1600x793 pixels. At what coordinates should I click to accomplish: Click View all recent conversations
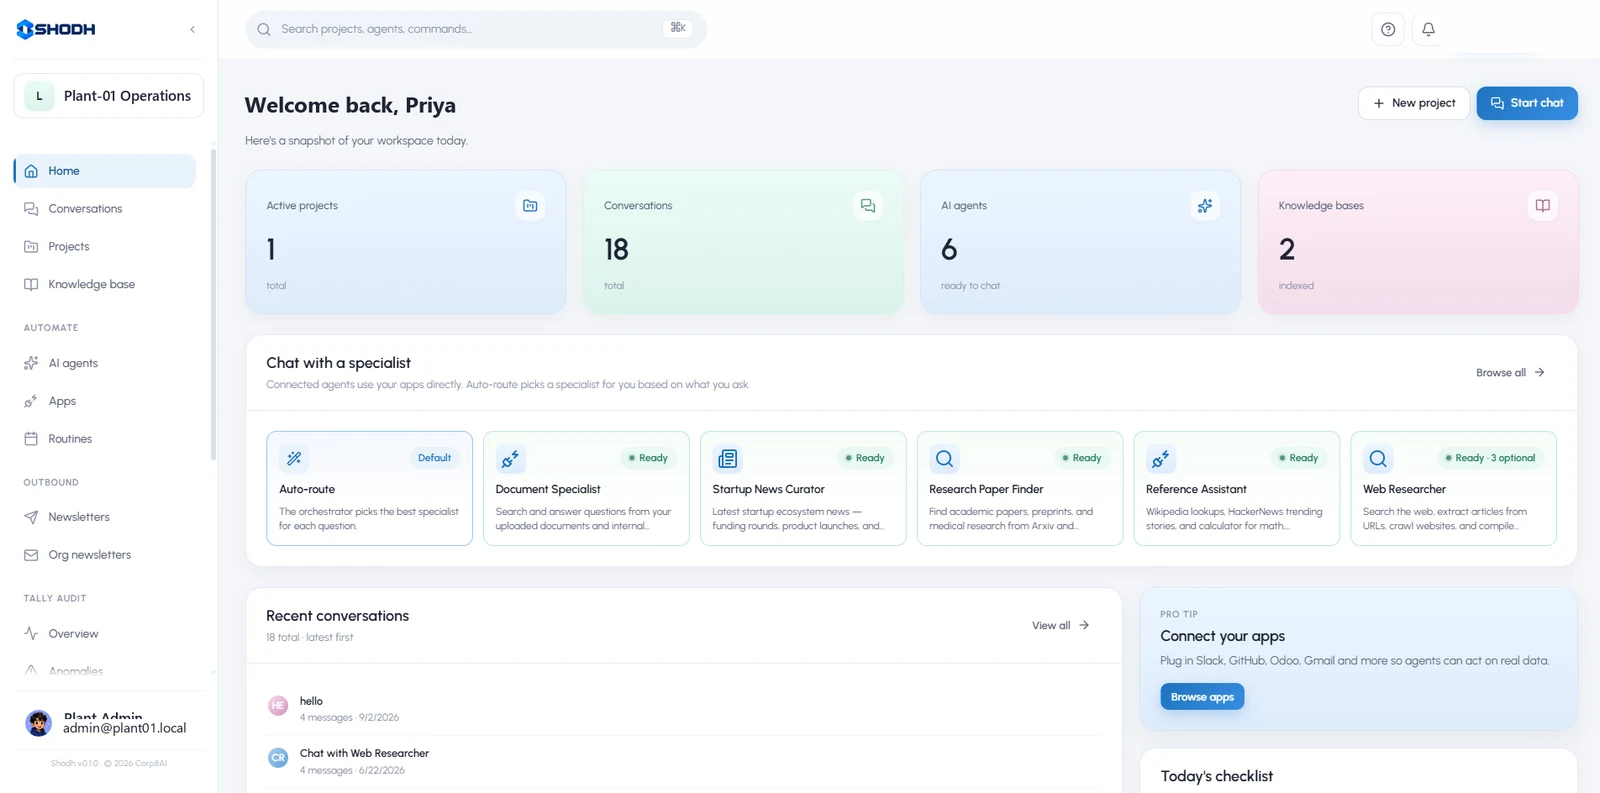[1060, 626]
